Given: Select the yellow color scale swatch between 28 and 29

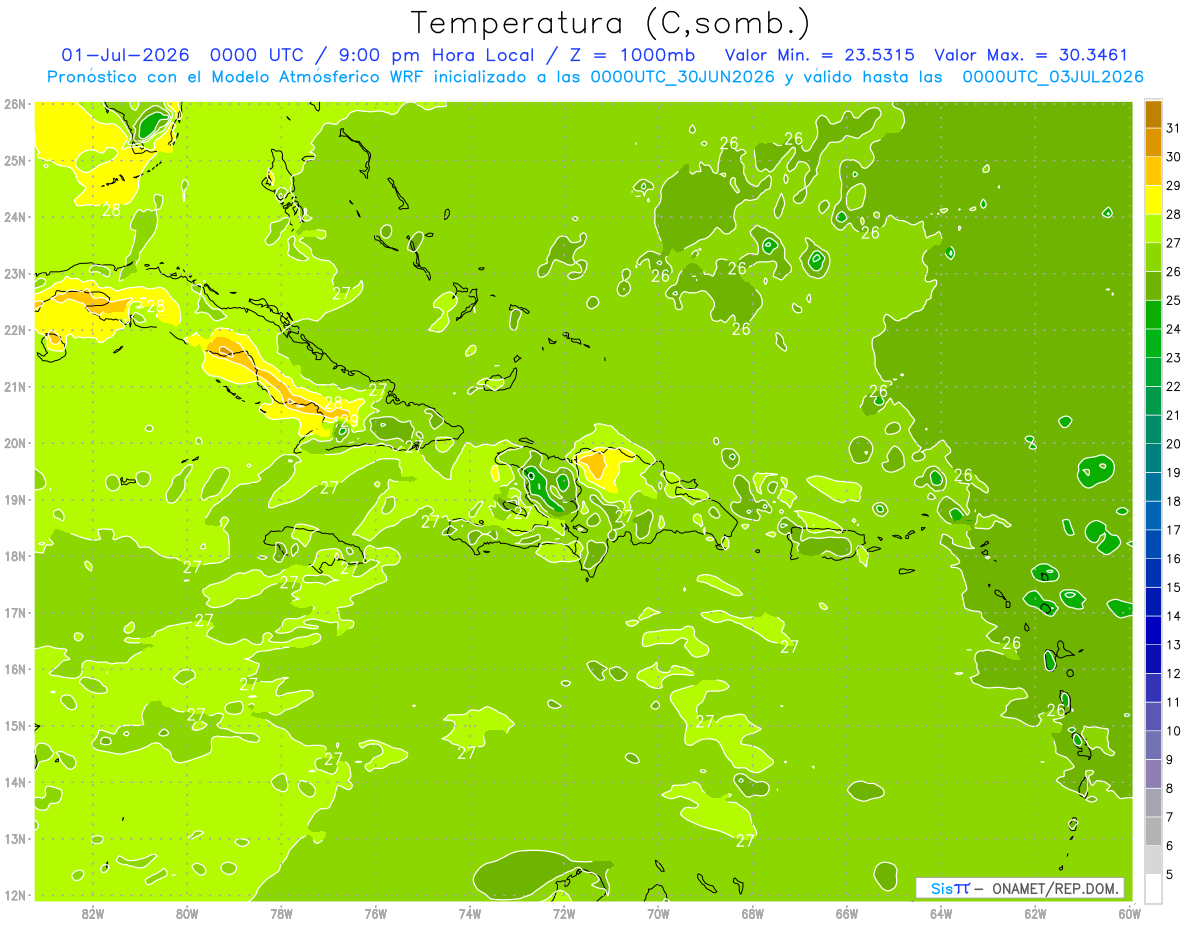Looking at the screenshot, I should (x=1153, y=200).
